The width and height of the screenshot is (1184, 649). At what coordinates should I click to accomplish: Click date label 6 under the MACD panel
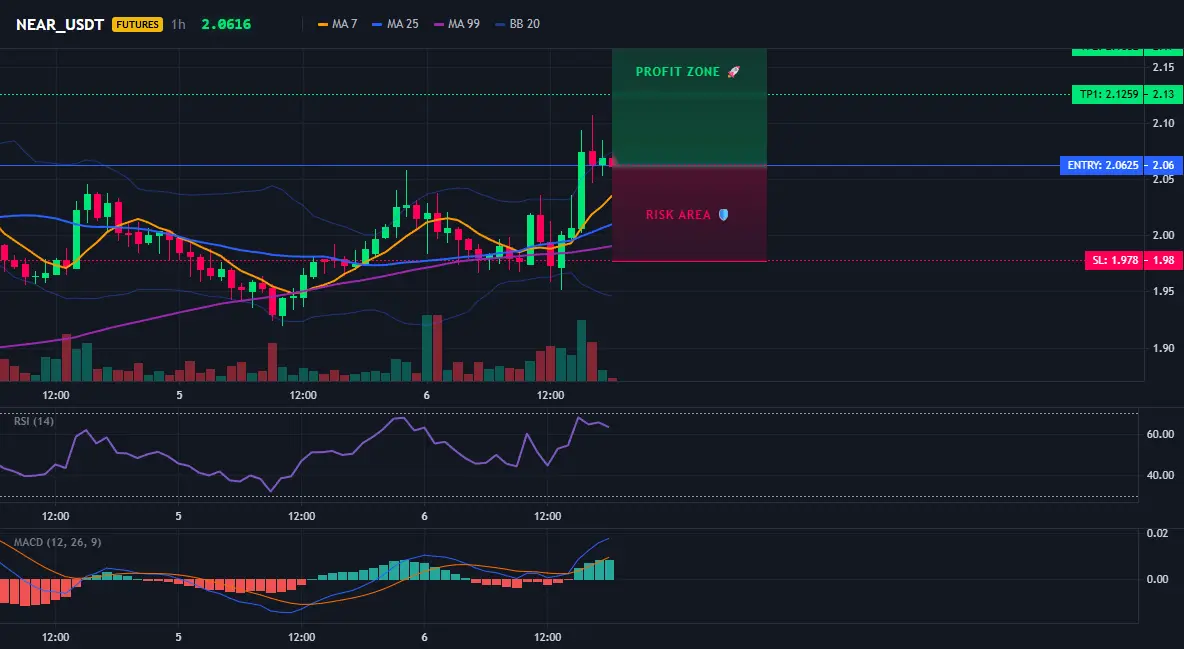(x=424, y=637)
